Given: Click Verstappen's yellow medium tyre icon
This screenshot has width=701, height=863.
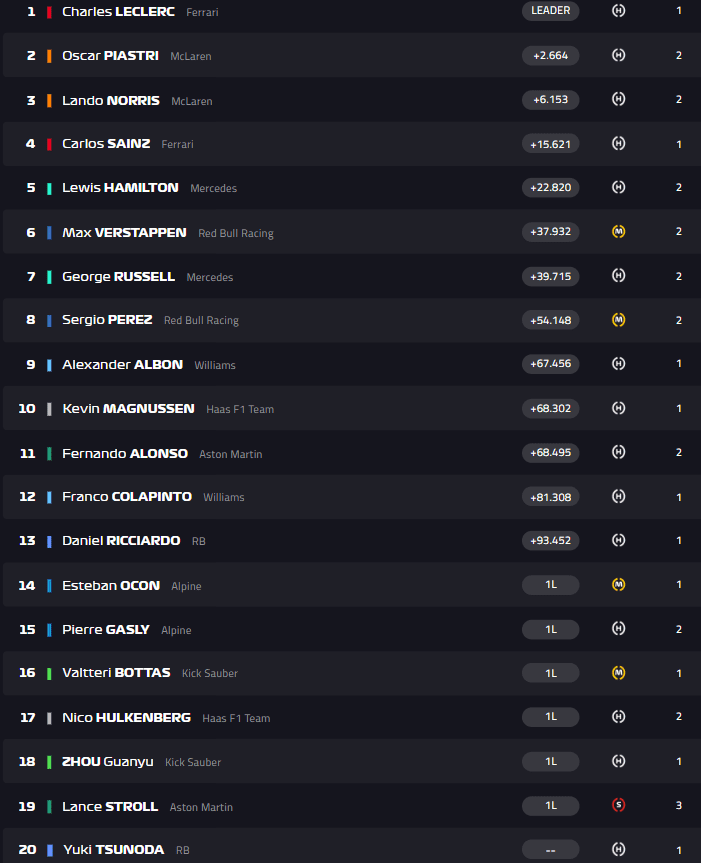Looking at the screenshot, I should pyautogui.click(x=618, y=232).
